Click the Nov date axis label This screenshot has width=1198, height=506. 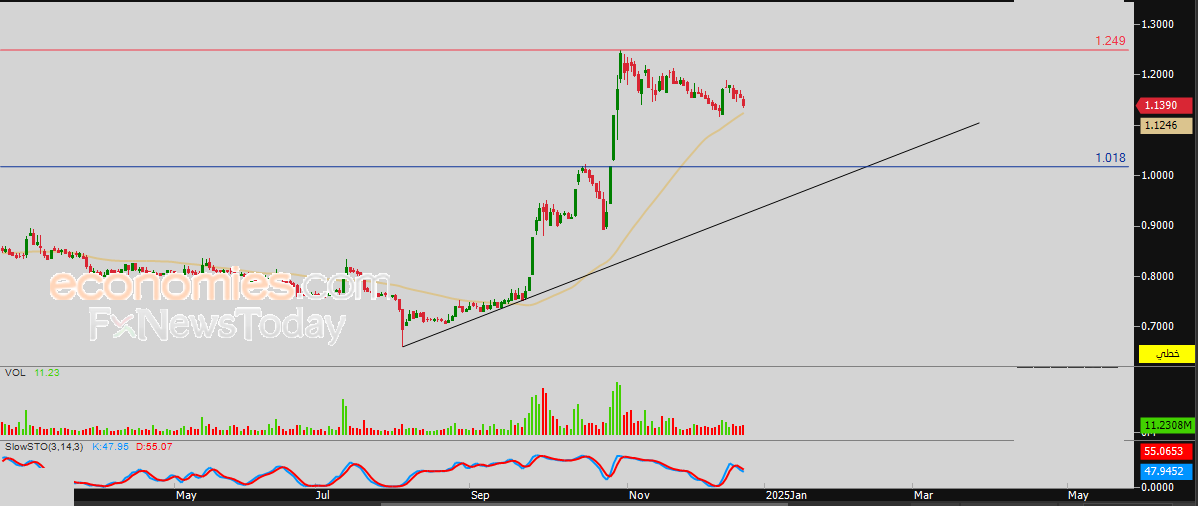[639, 496]
